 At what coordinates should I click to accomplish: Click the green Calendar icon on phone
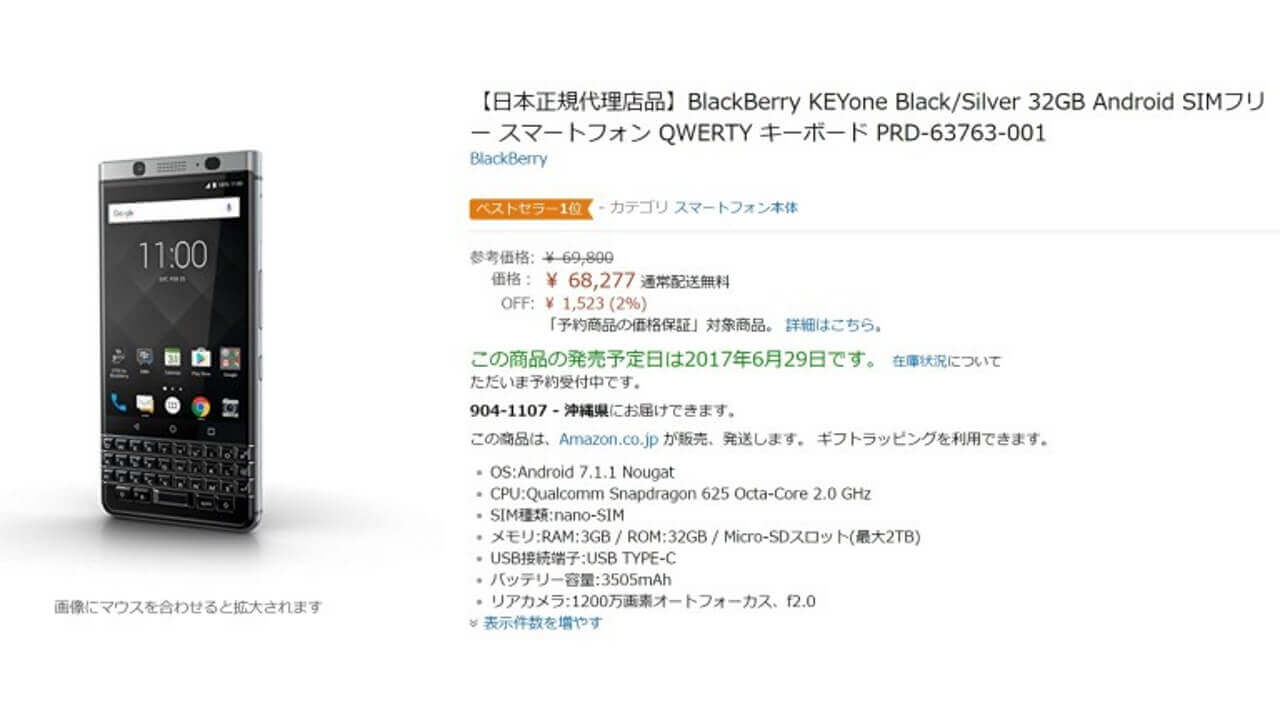pyautogui.click(x=172, y=357)
